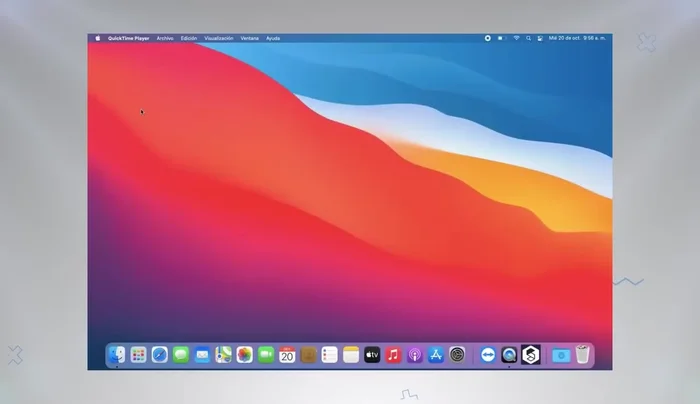The width and height of the screenshot is (700, 404).
Task: Open the Podcasts app icon
Action: click(415, 355)
